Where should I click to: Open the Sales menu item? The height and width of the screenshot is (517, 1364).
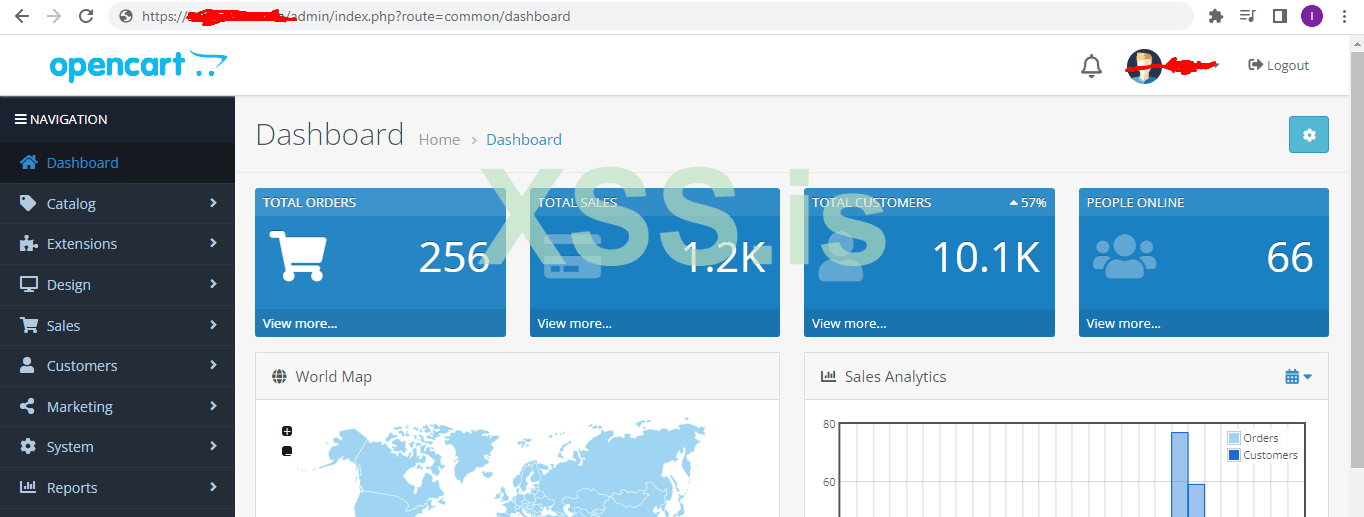(x=117, y=326)
